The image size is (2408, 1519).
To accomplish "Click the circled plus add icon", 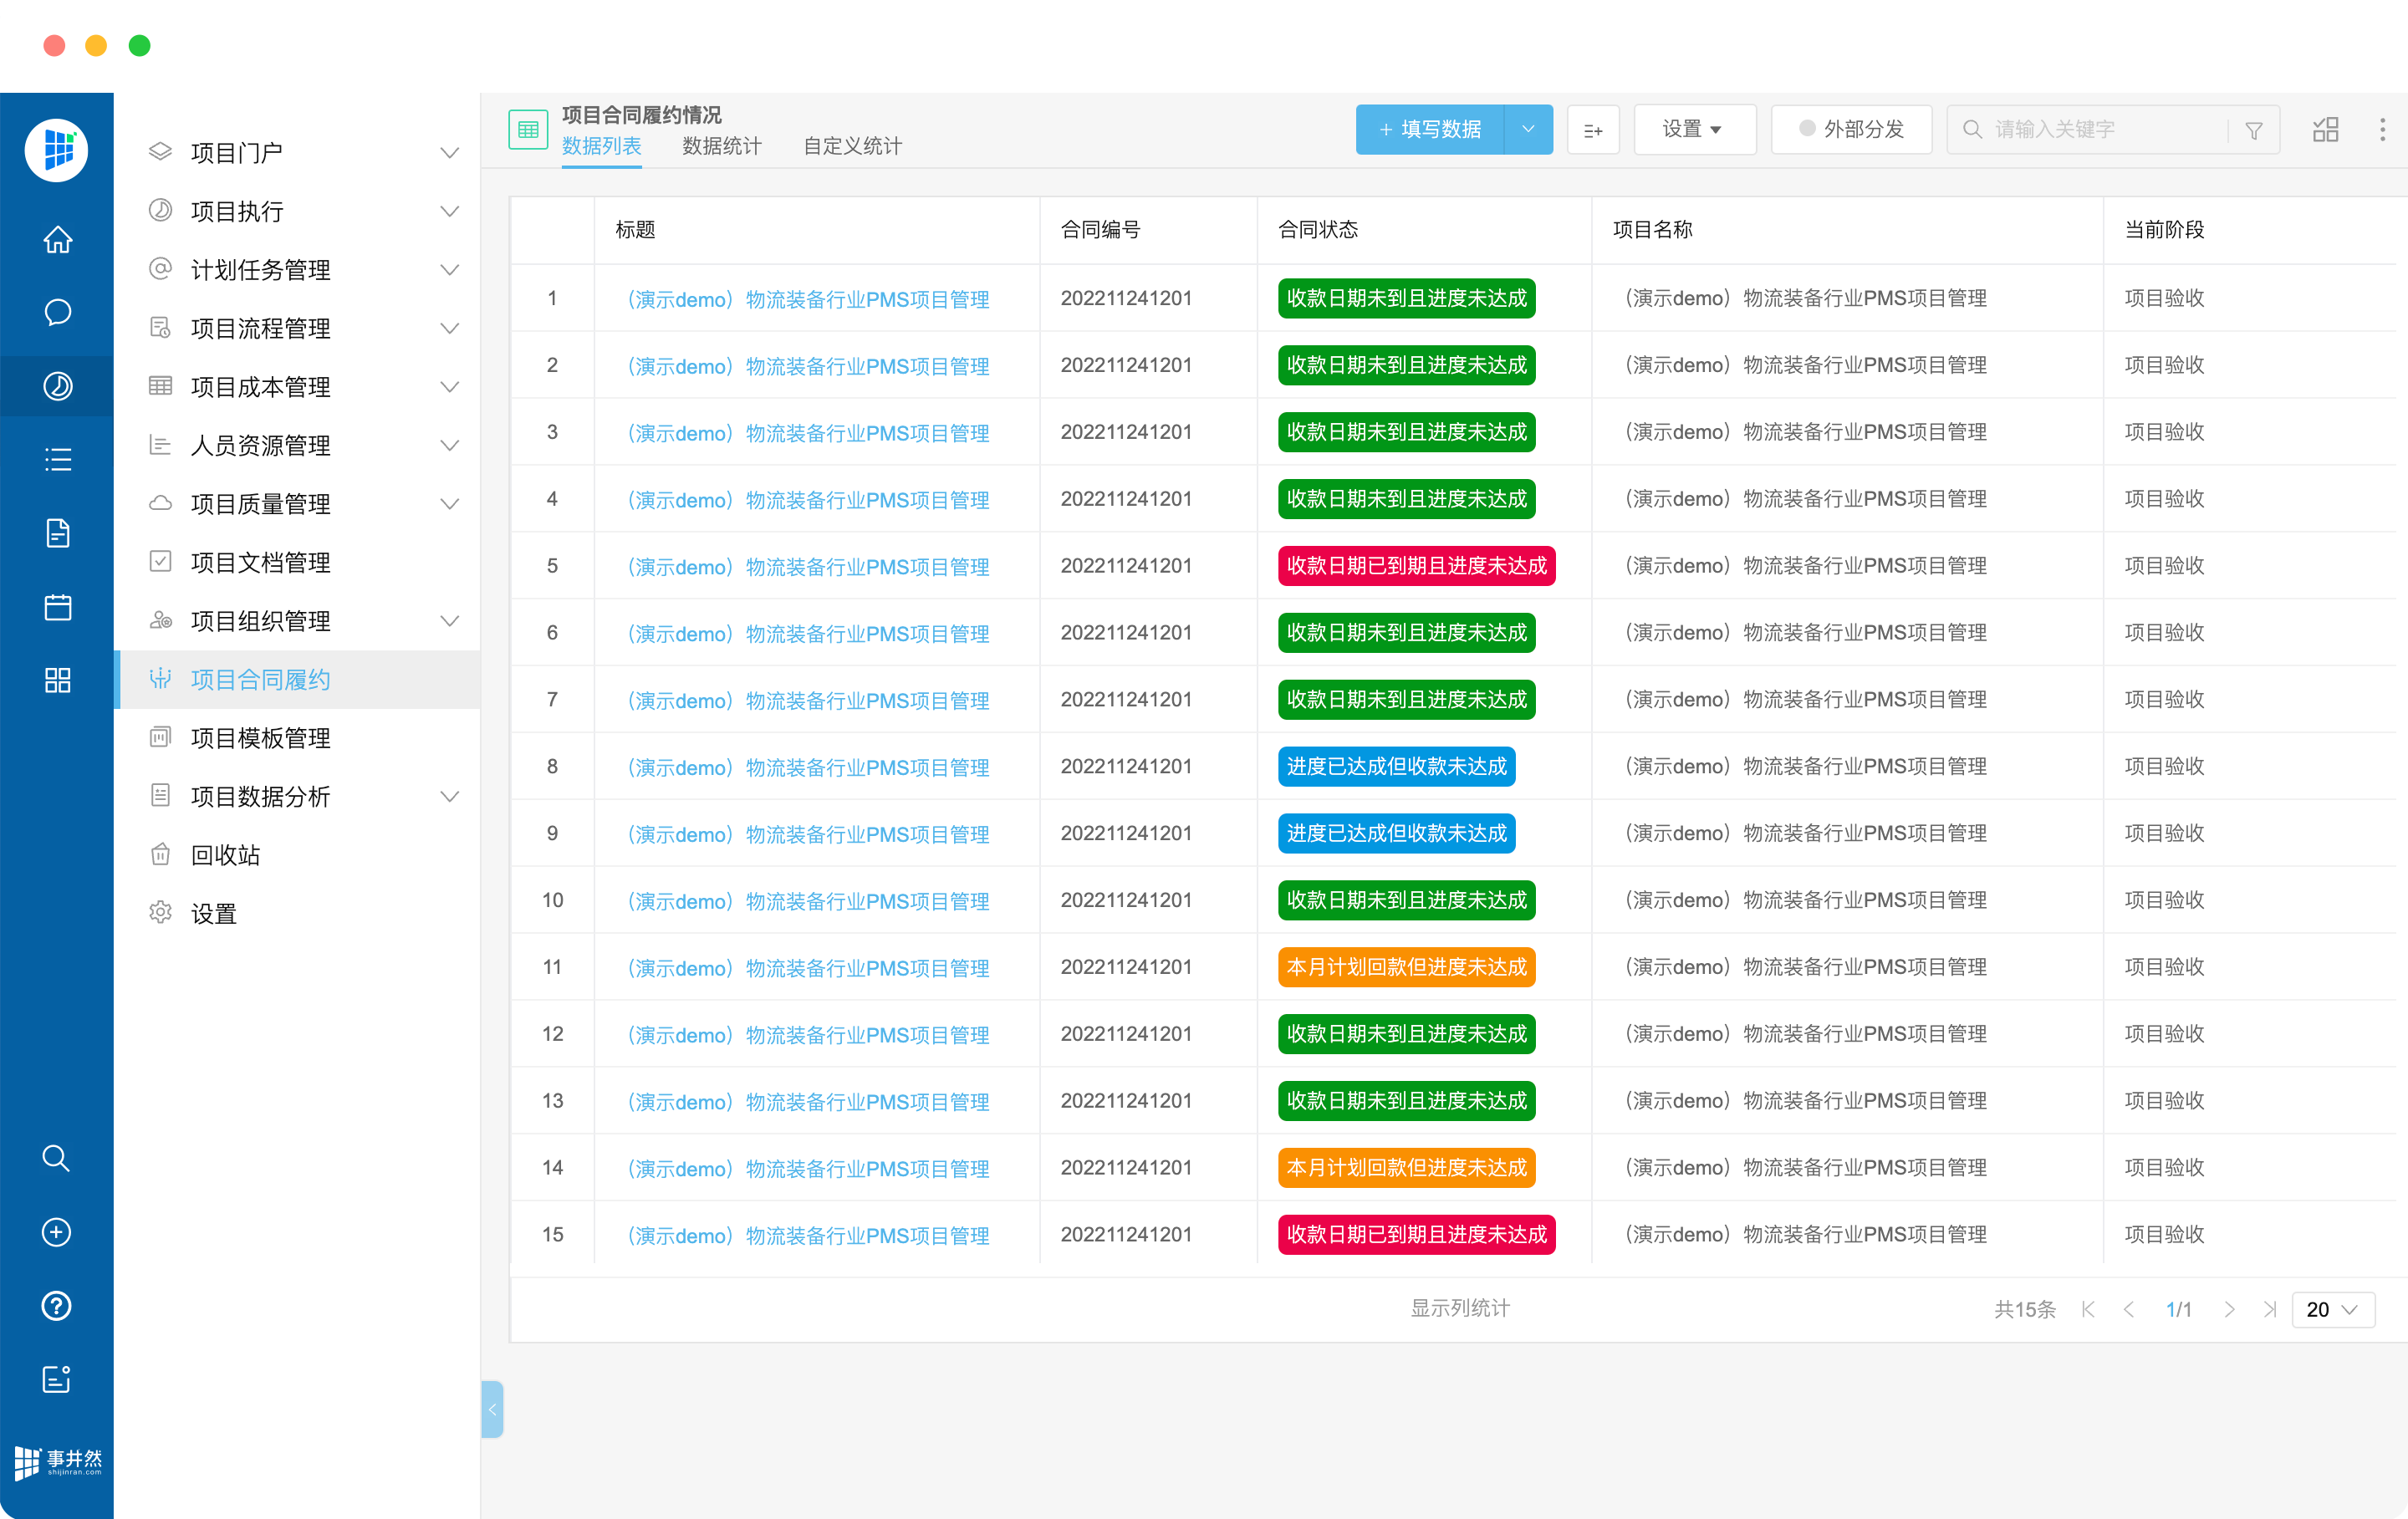I will [56, 1232].
